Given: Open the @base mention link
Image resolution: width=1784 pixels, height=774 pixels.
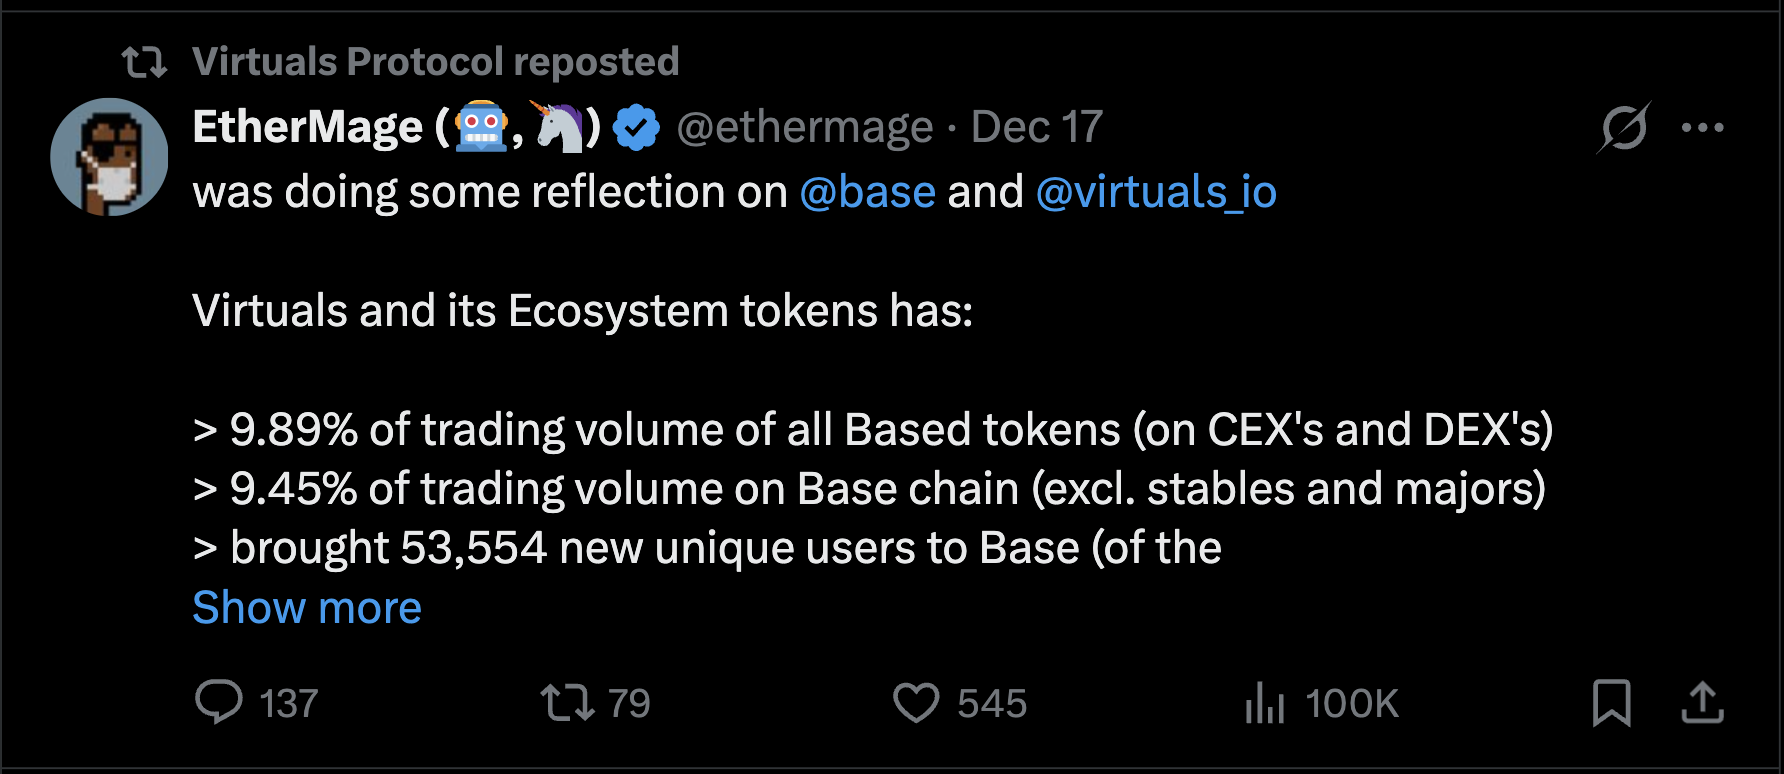Looking at the screenshot, I should tap(868, 191).
